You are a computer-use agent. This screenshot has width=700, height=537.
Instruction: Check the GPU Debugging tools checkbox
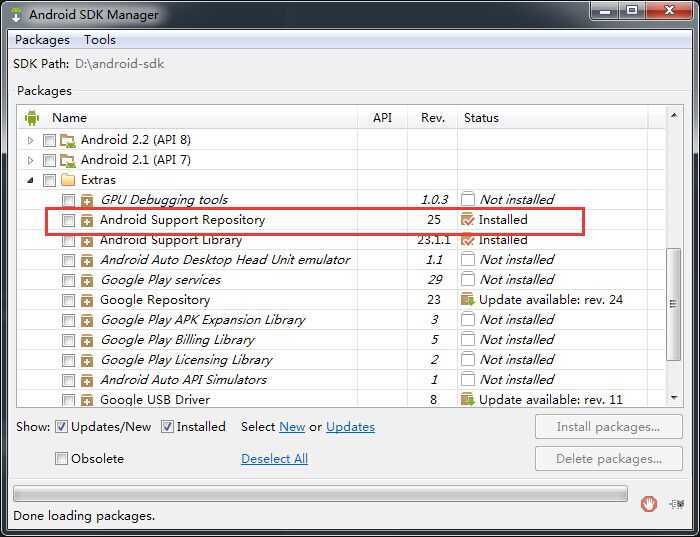[x=68, y=200]
